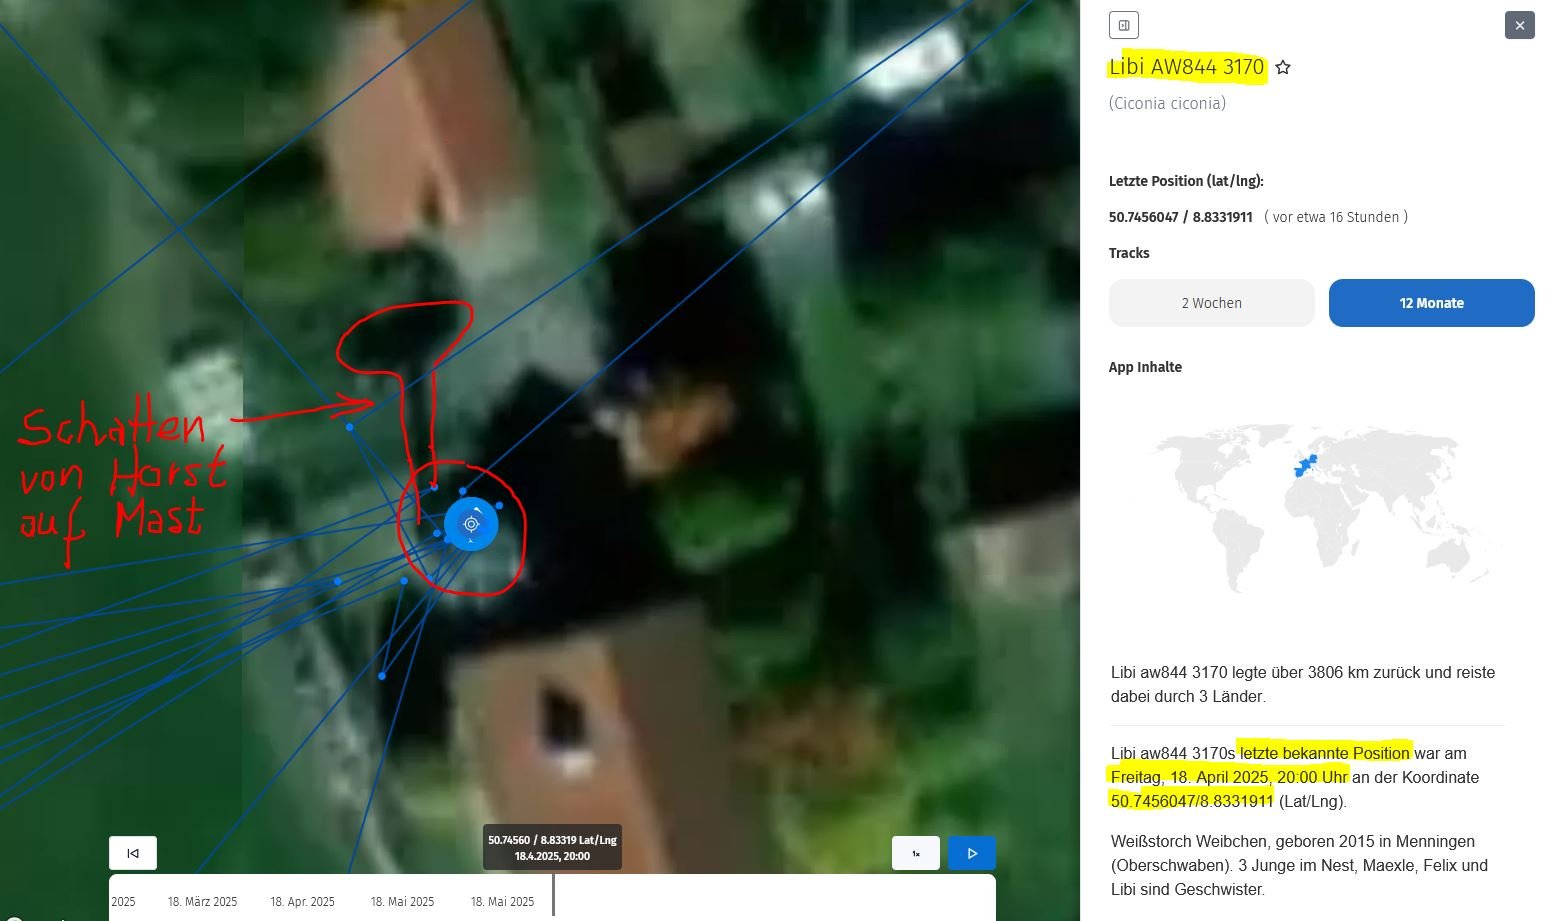Click the species name Ciconia ciconia

pos(1167,103)
